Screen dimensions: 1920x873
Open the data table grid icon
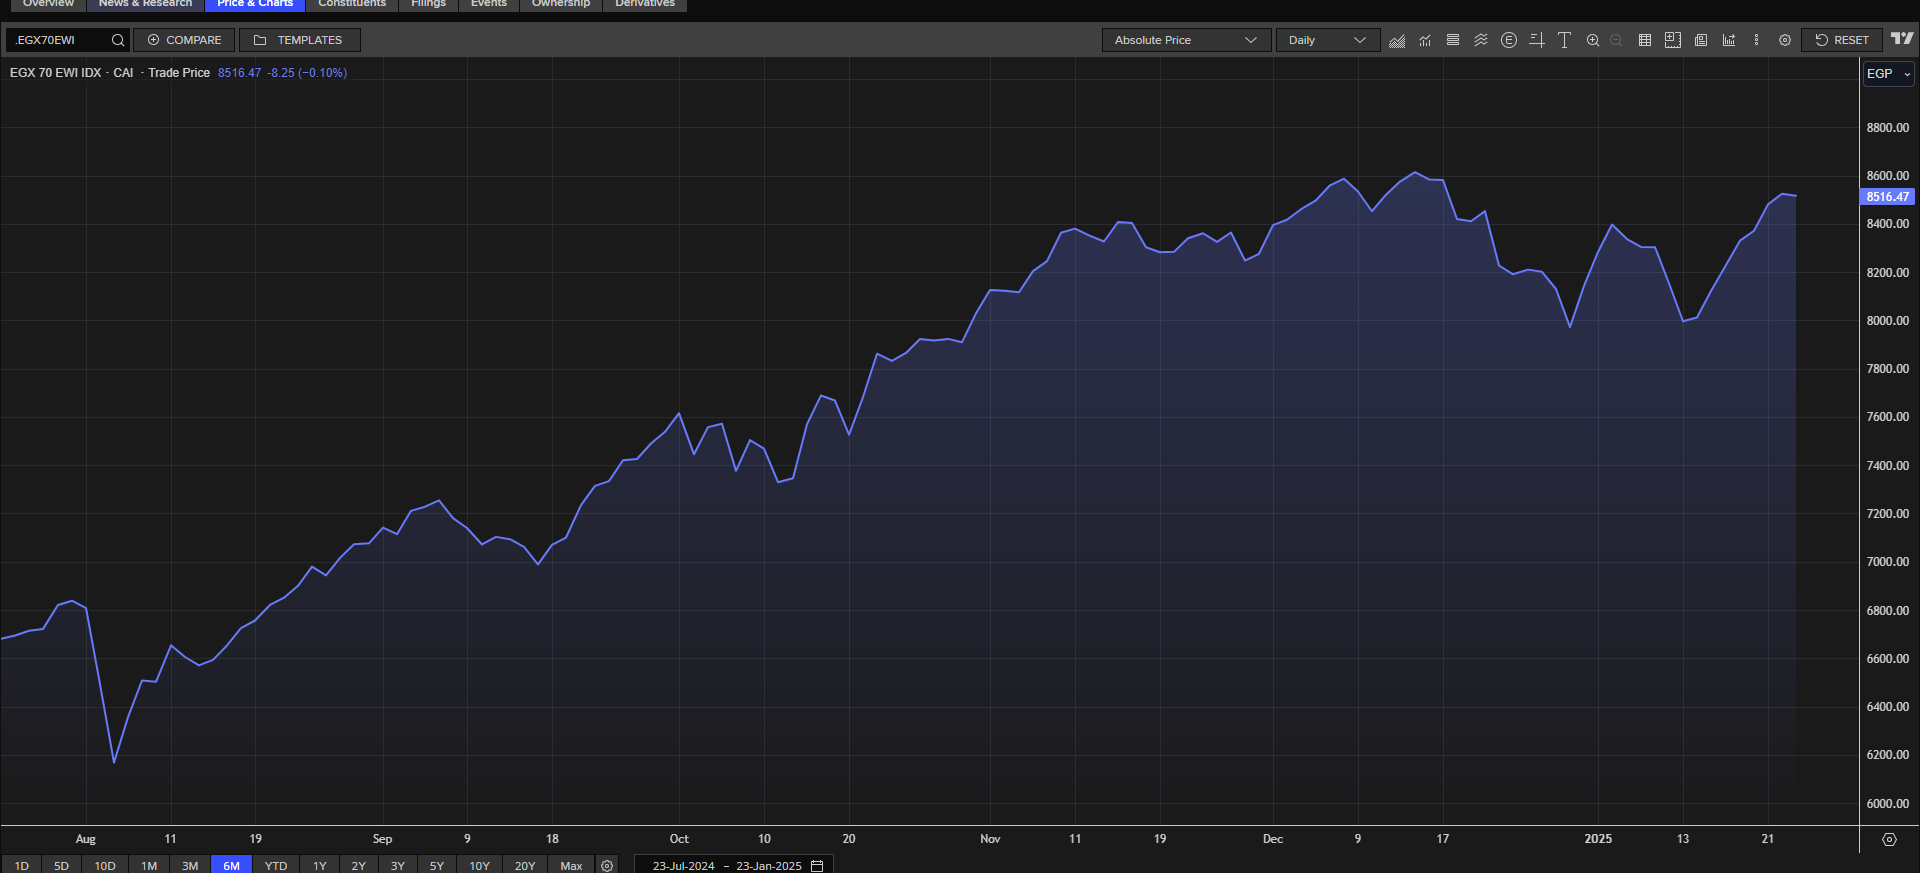point(1644,40)
